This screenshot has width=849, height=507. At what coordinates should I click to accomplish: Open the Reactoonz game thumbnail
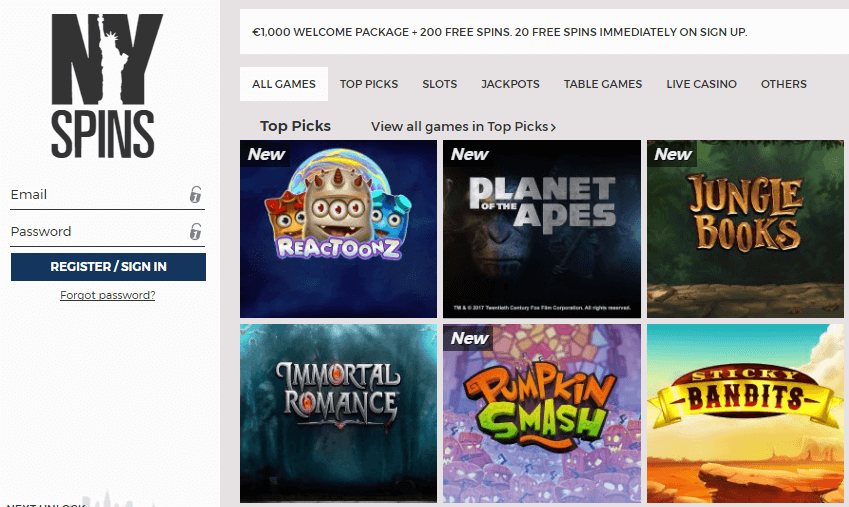(x=338, y=229)
